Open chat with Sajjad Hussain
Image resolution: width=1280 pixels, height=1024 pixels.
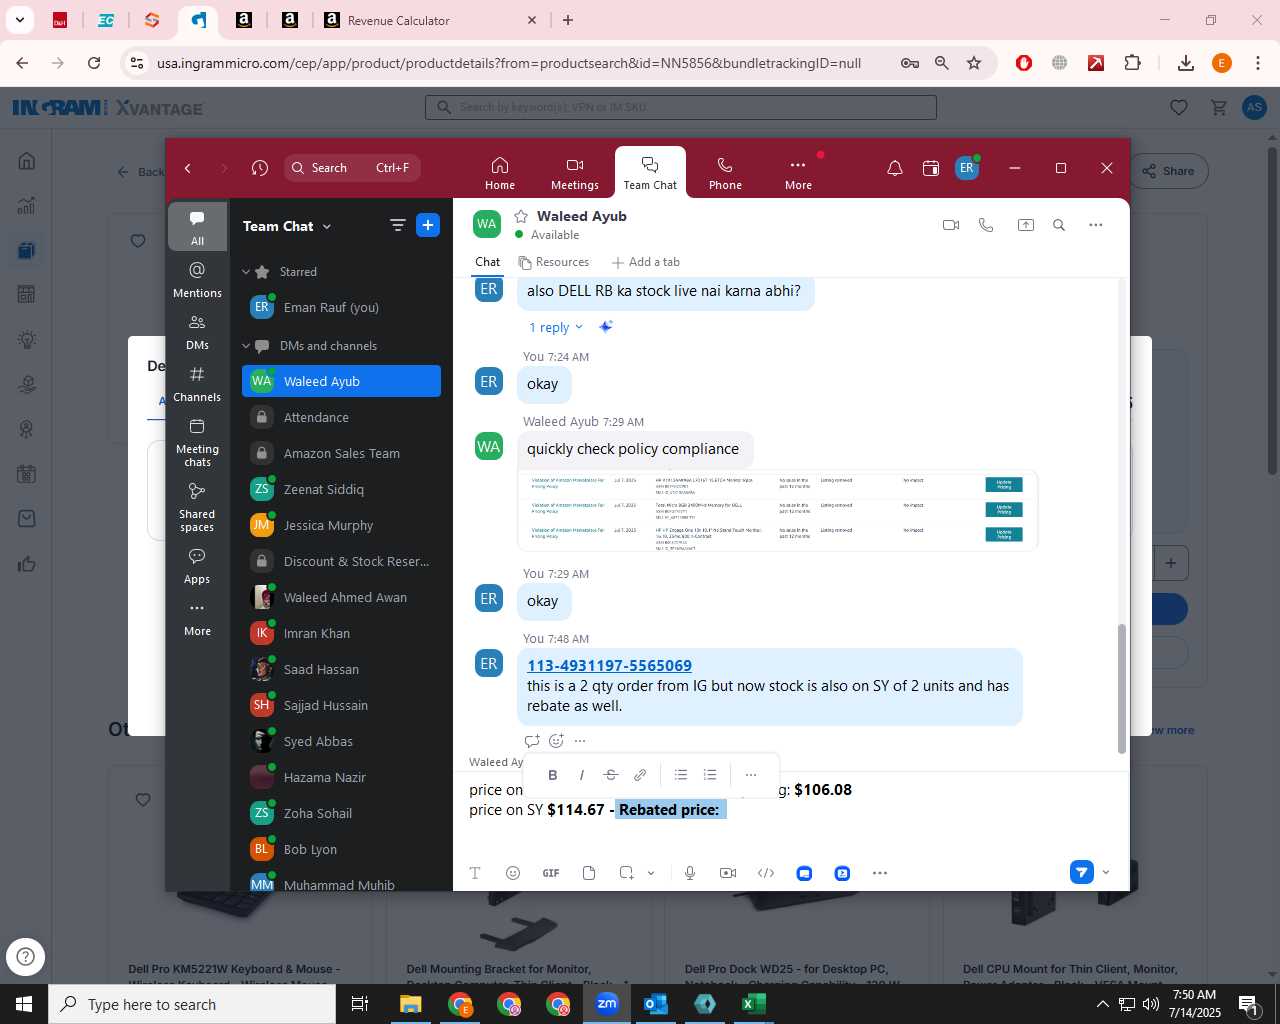point(341,705)
